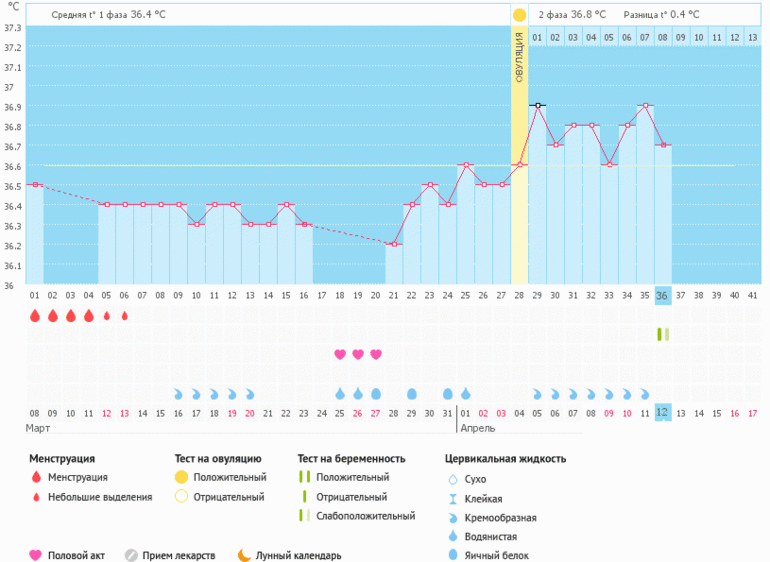
Task: Click the empty "Отрицательный" ovulation test circle
Action: pos(181,496)
